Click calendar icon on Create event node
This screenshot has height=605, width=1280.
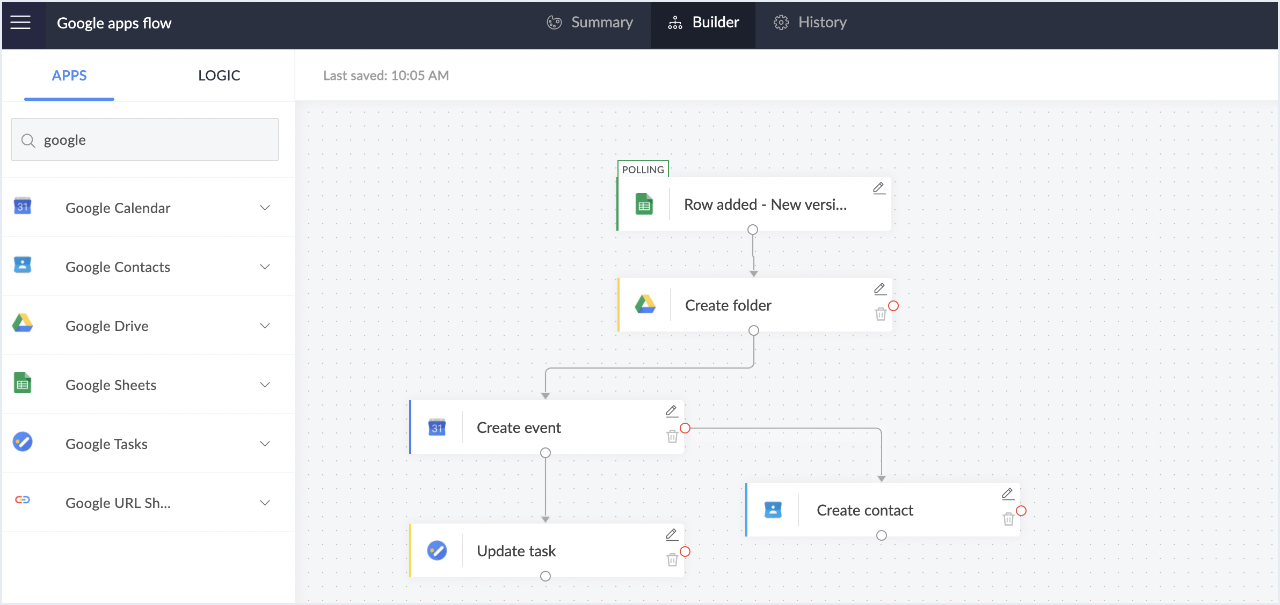tap(437, 427)
